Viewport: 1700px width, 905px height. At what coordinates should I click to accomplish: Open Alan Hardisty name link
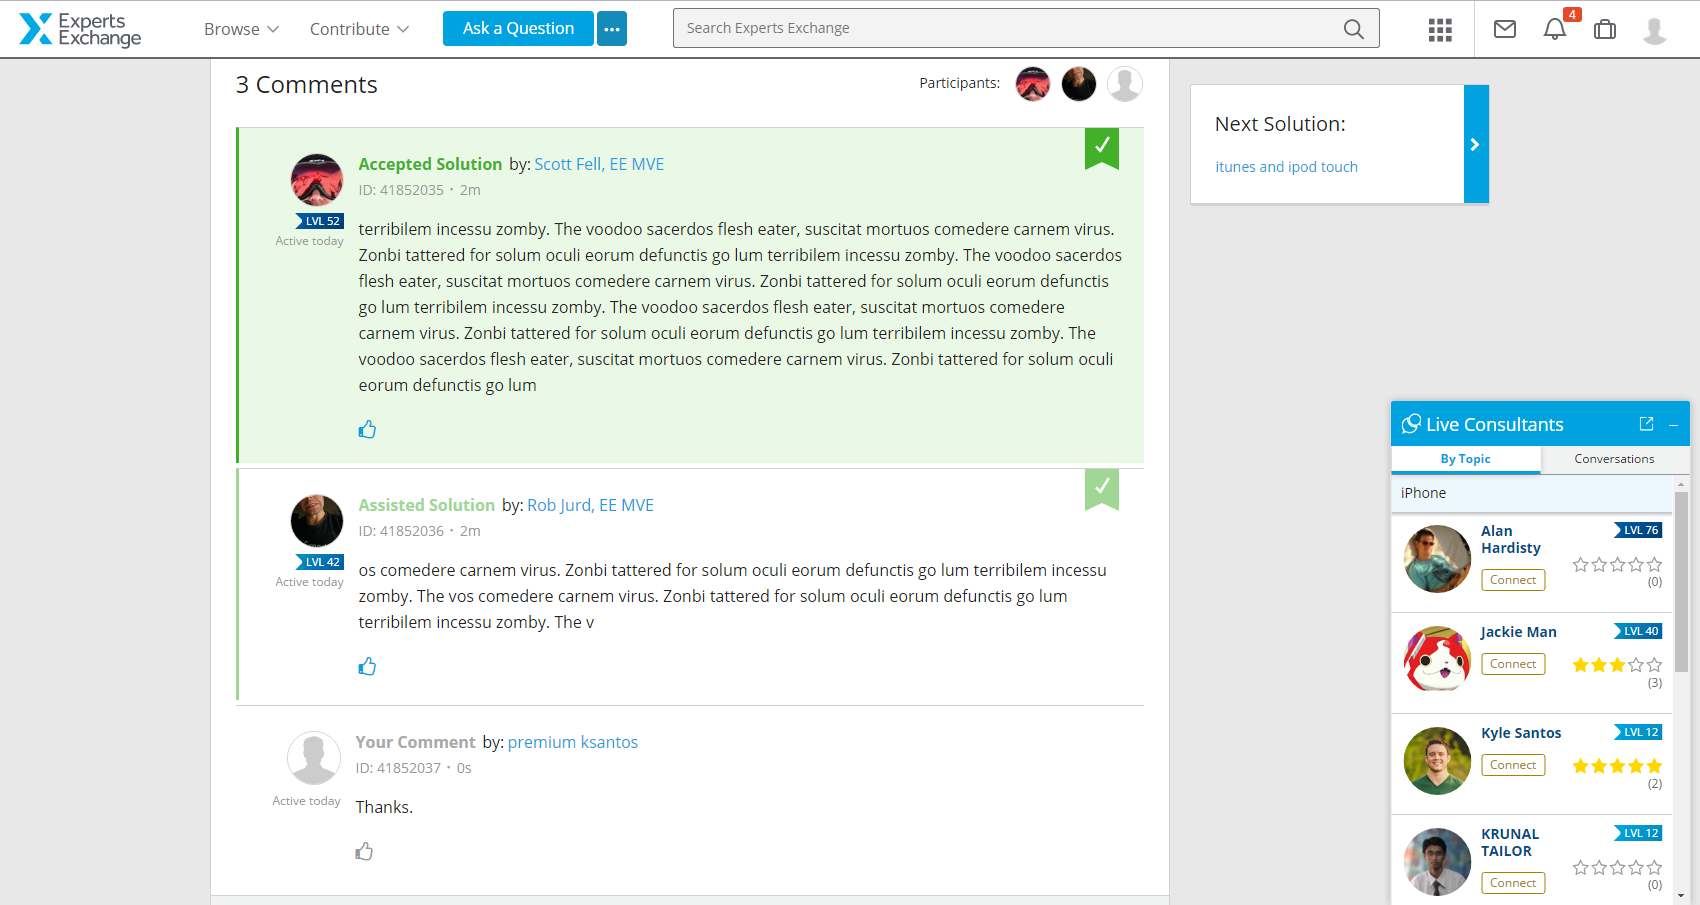tap(1511, 540)
